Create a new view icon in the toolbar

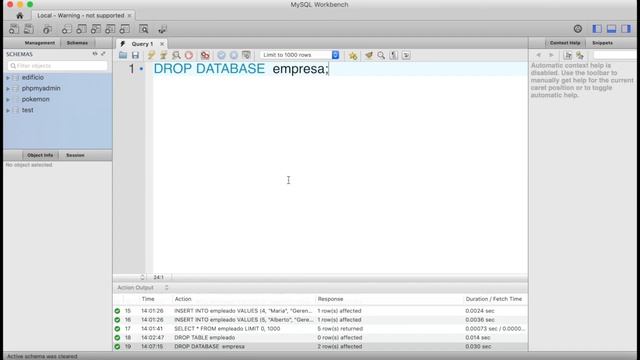point(96,29)
